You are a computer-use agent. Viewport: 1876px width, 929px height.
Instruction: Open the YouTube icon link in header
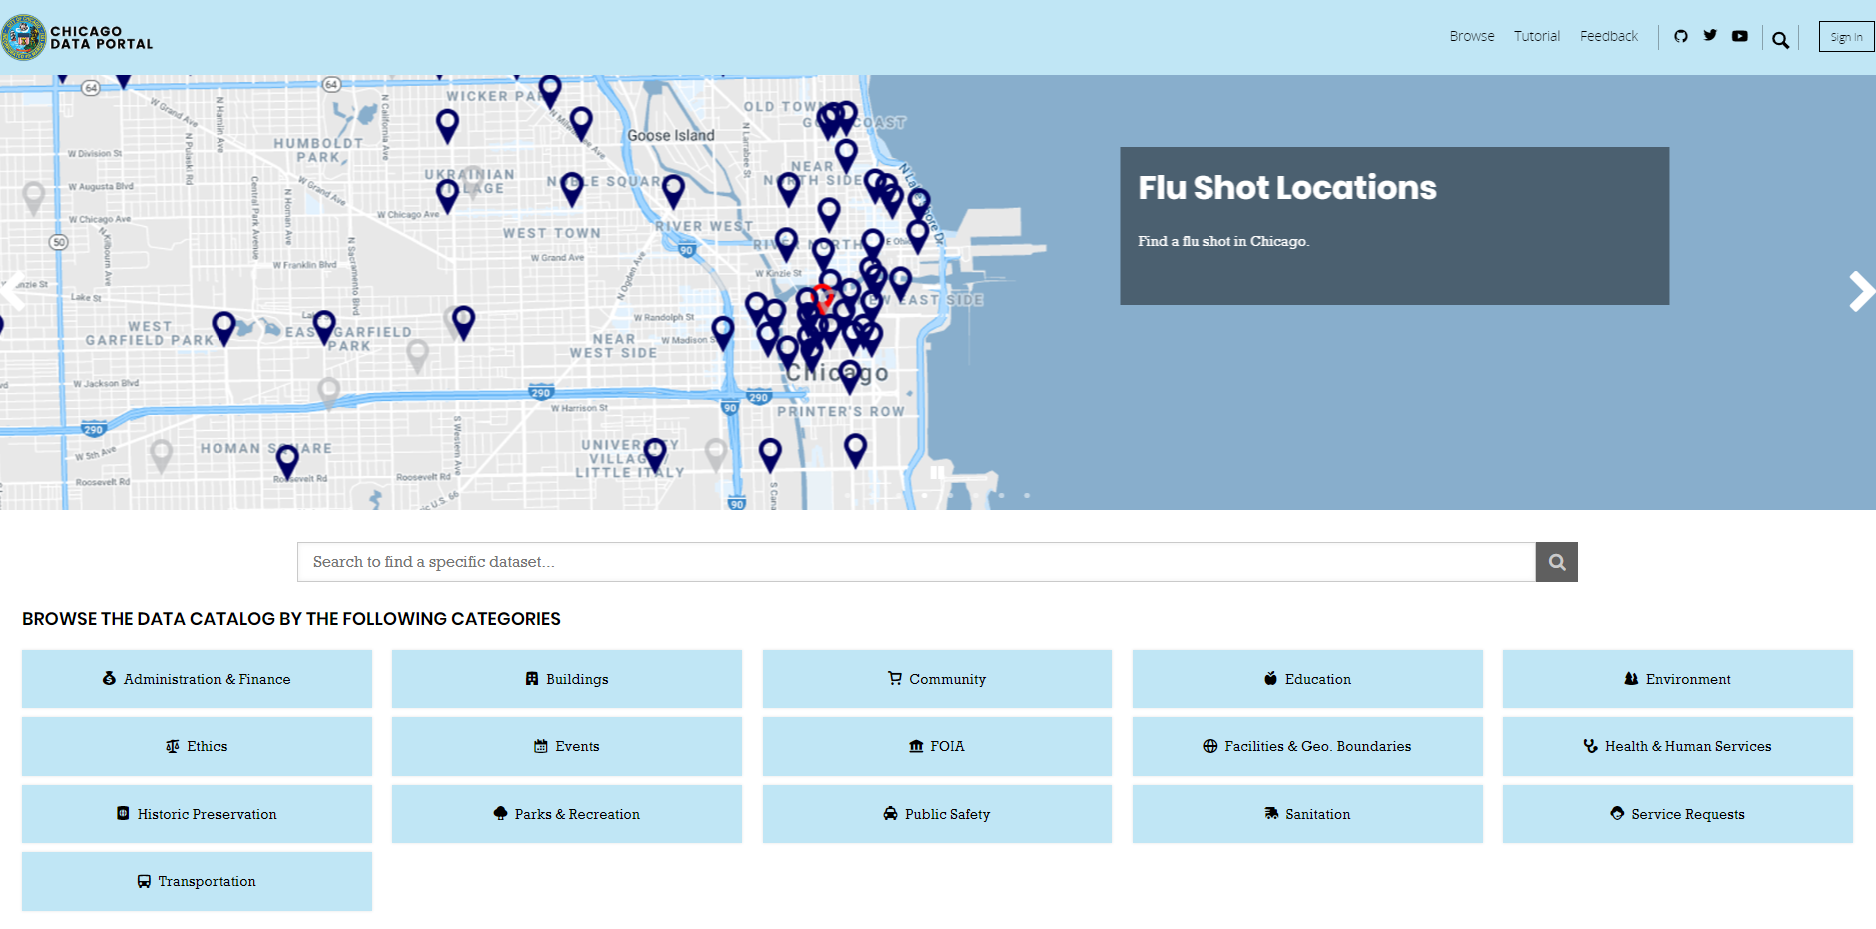1740,36
